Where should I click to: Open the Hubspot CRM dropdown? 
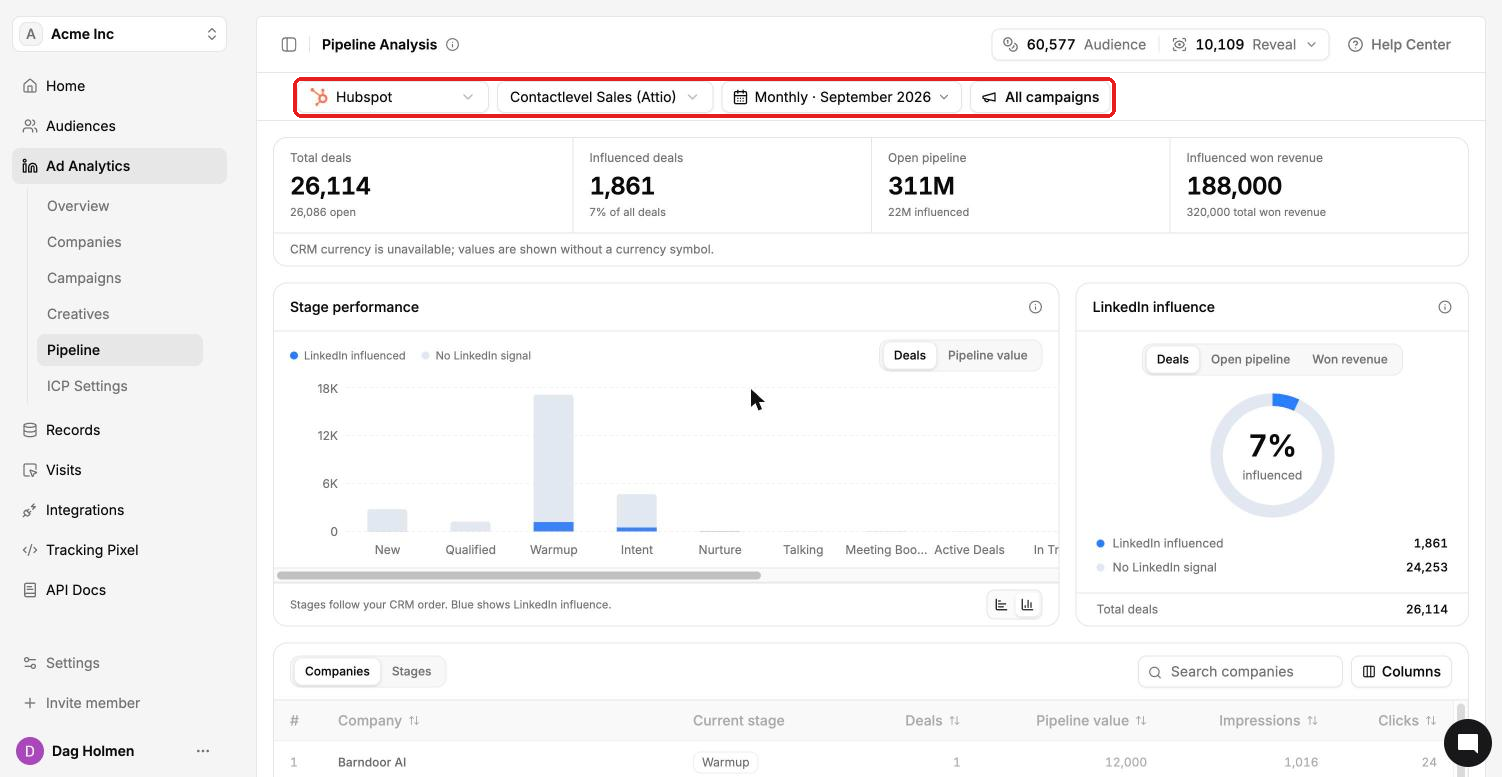pyautogui.click(x=393, y=97)
